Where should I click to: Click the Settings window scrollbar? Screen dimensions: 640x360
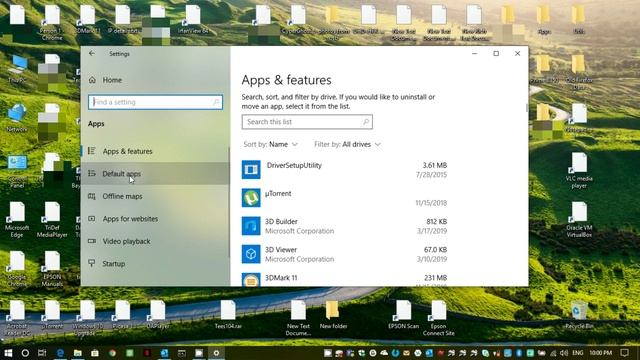tap(527, 108)
